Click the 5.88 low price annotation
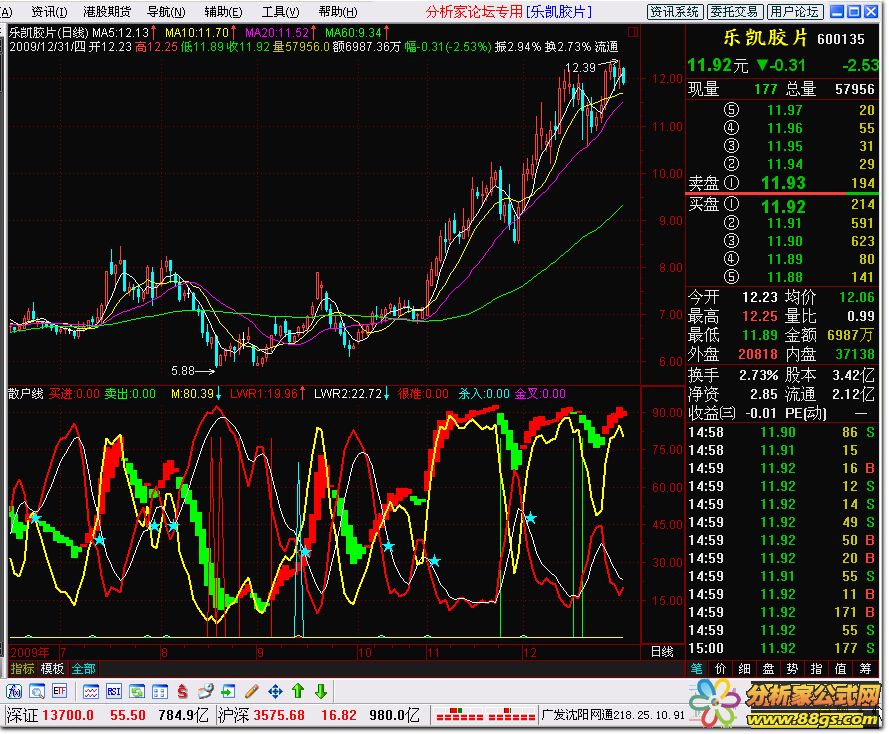 tap(183, 371)
